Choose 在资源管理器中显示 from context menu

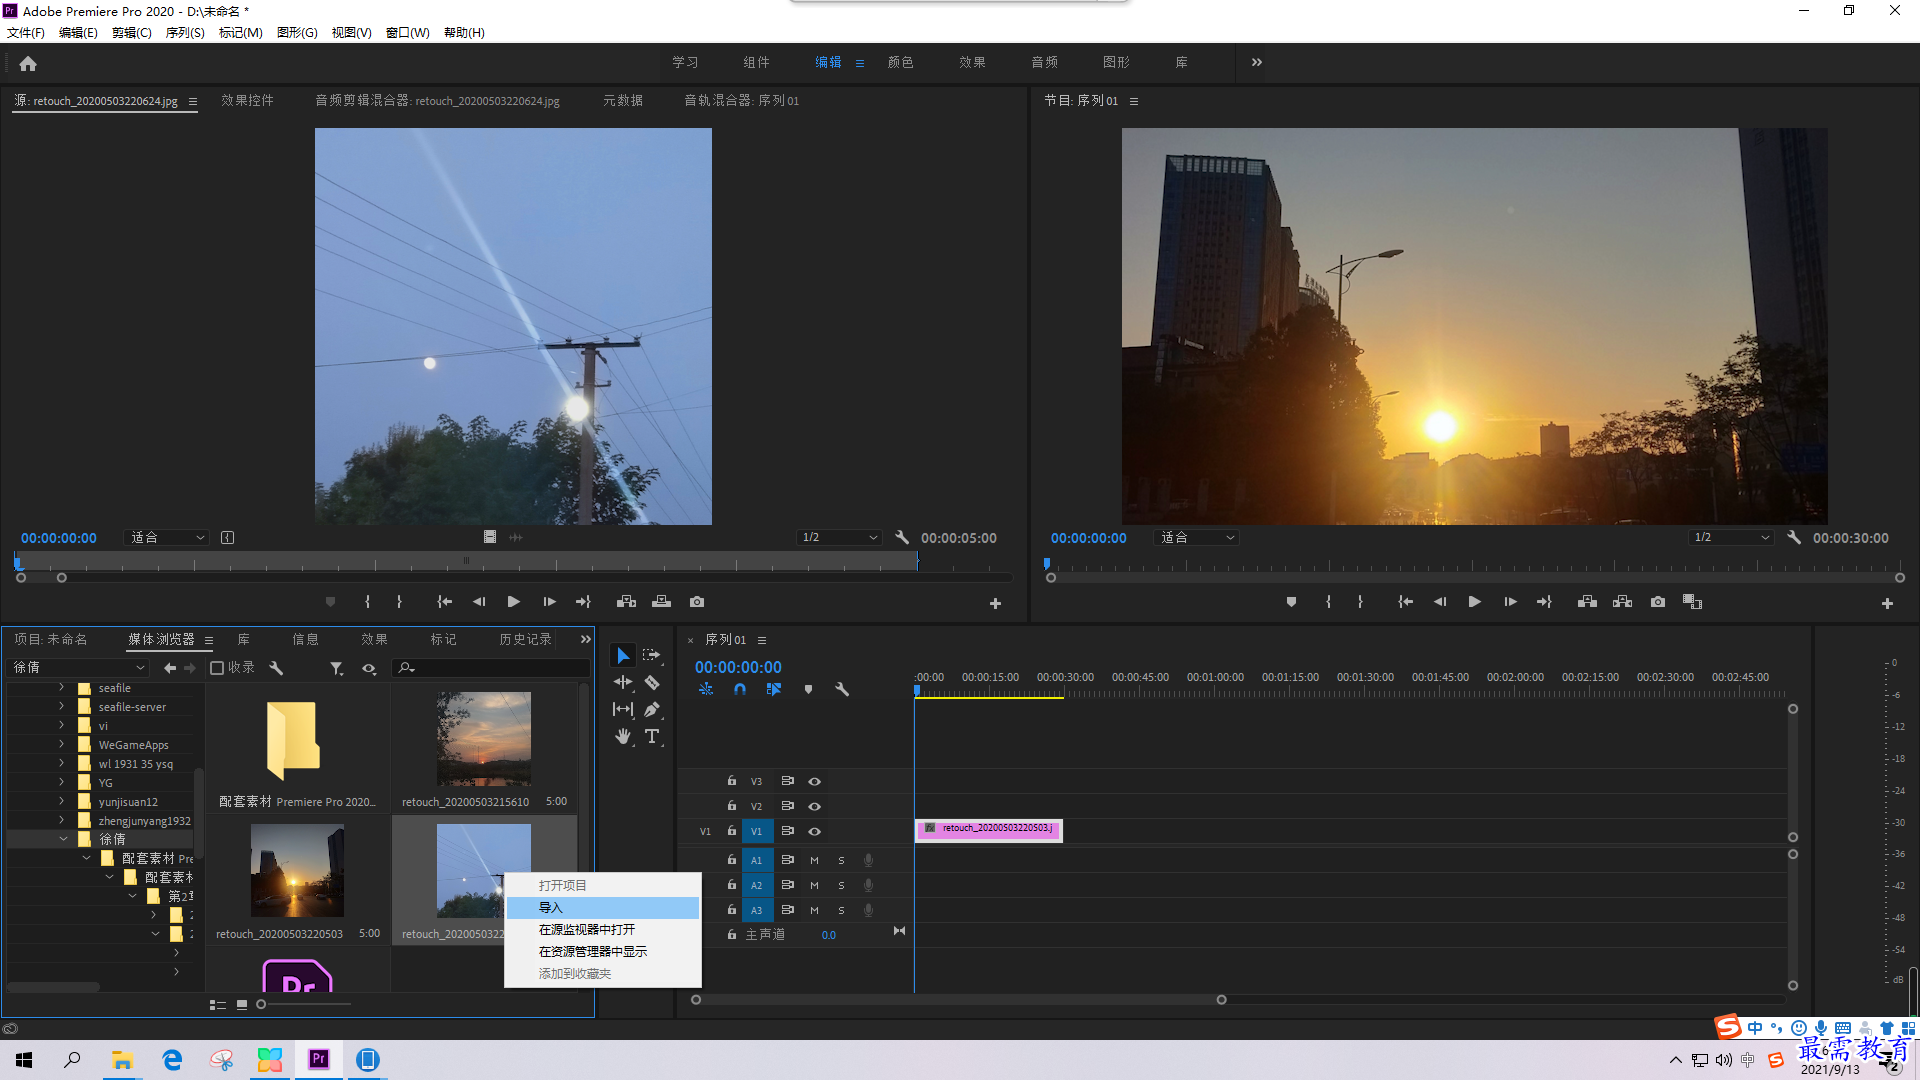[603, 952]
